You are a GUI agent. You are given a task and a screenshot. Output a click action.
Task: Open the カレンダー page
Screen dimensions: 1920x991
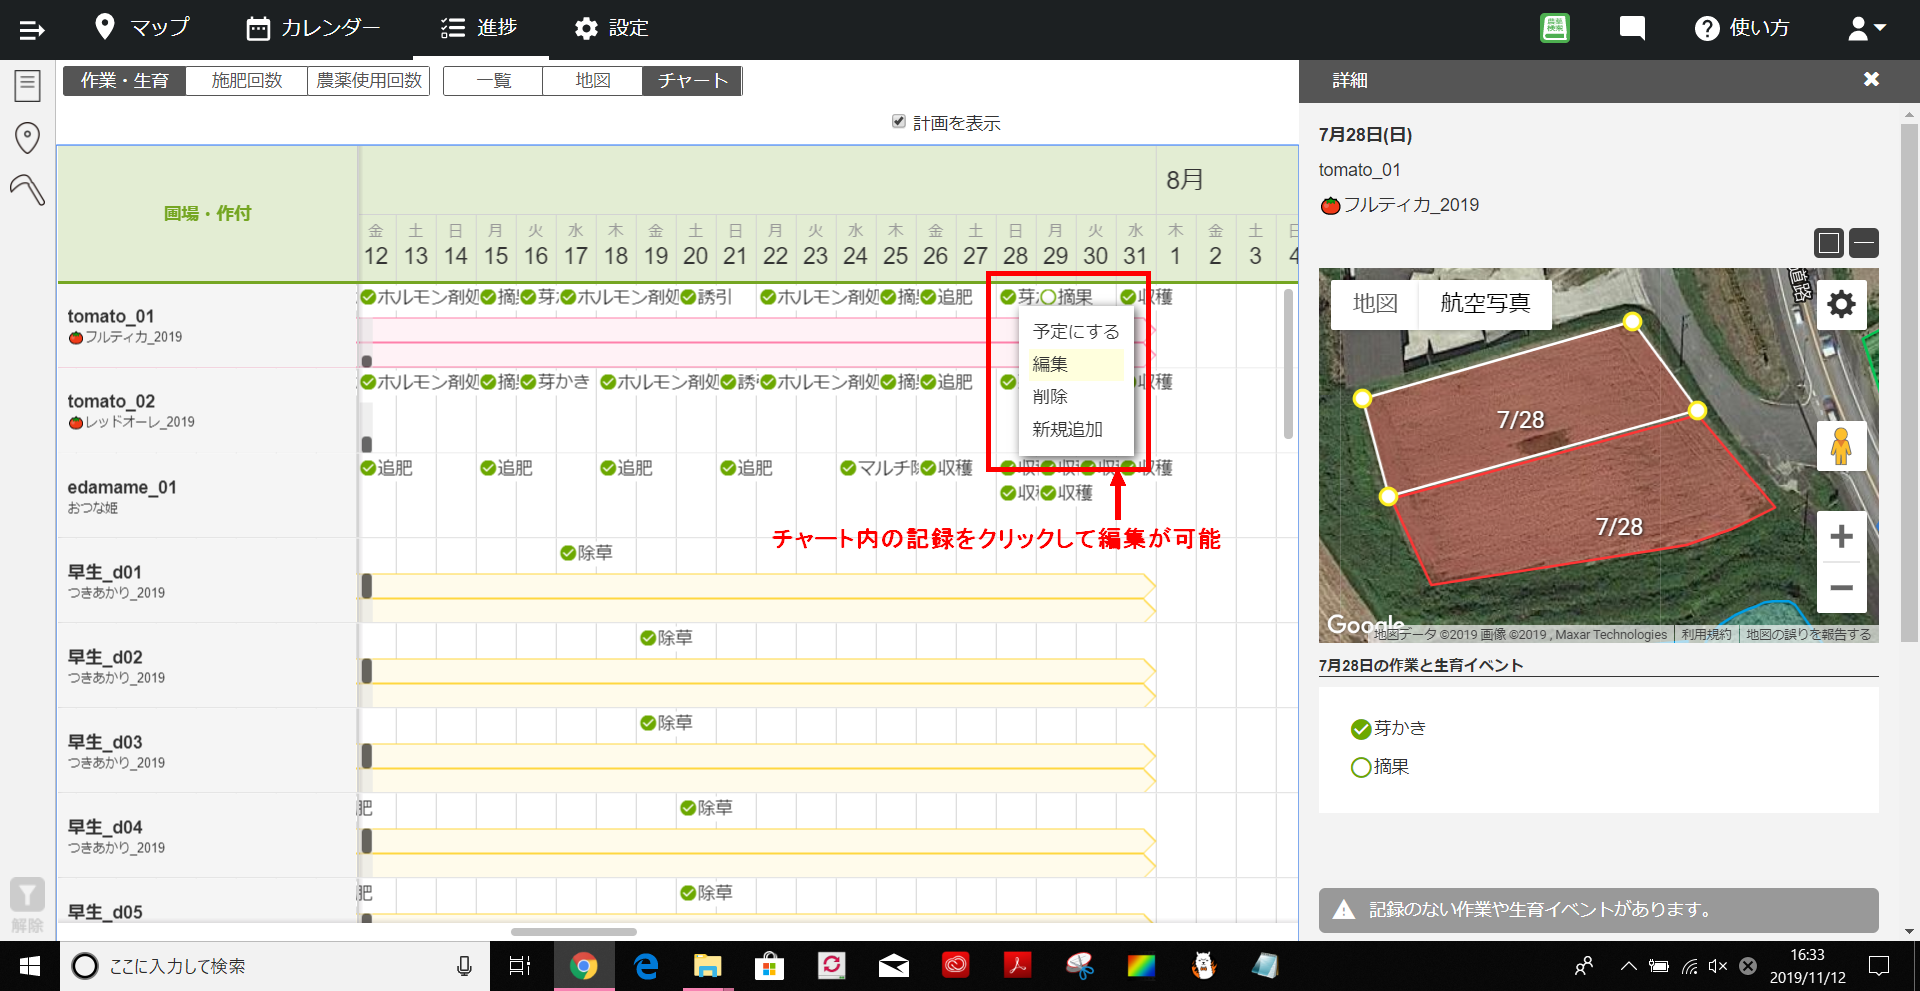313,28
